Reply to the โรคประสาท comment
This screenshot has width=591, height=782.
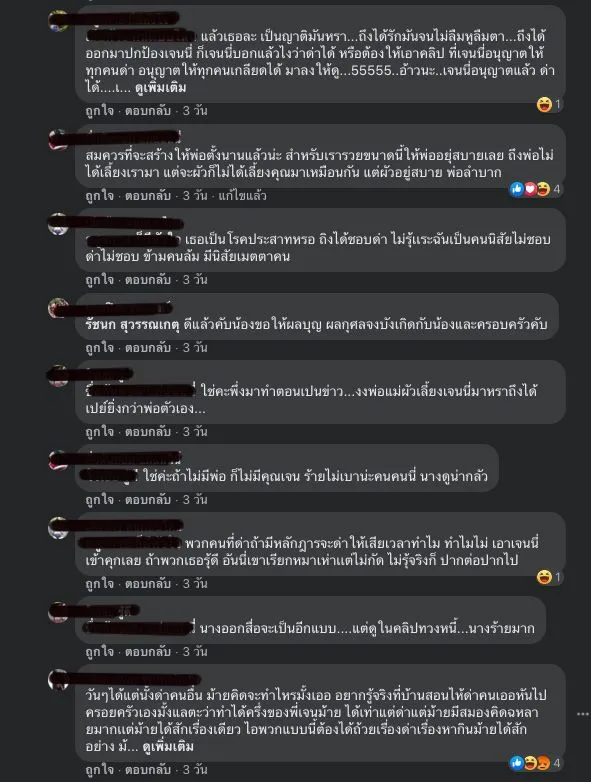point(148,280)
